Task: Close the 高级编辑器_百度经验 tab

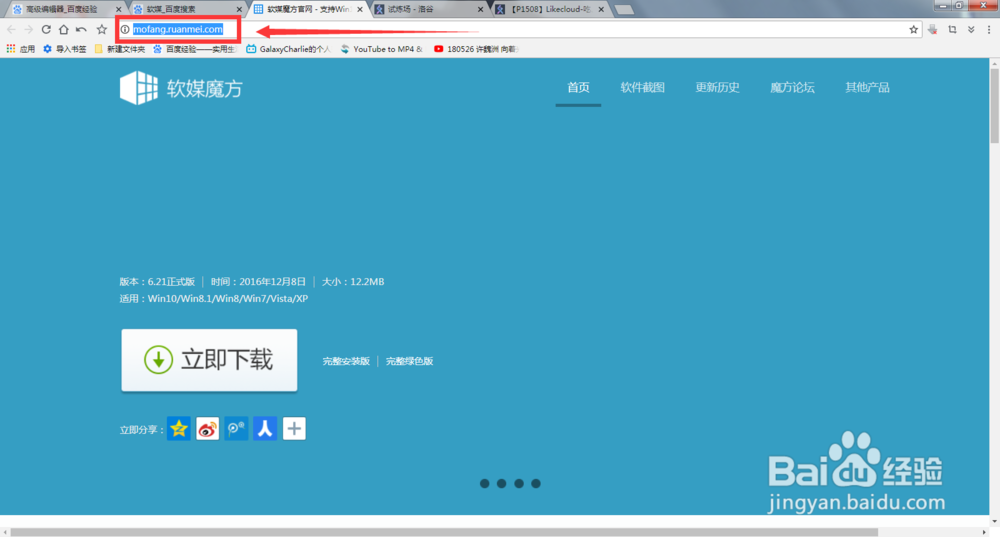Action: pyautogui.click(x=119, y=10)
